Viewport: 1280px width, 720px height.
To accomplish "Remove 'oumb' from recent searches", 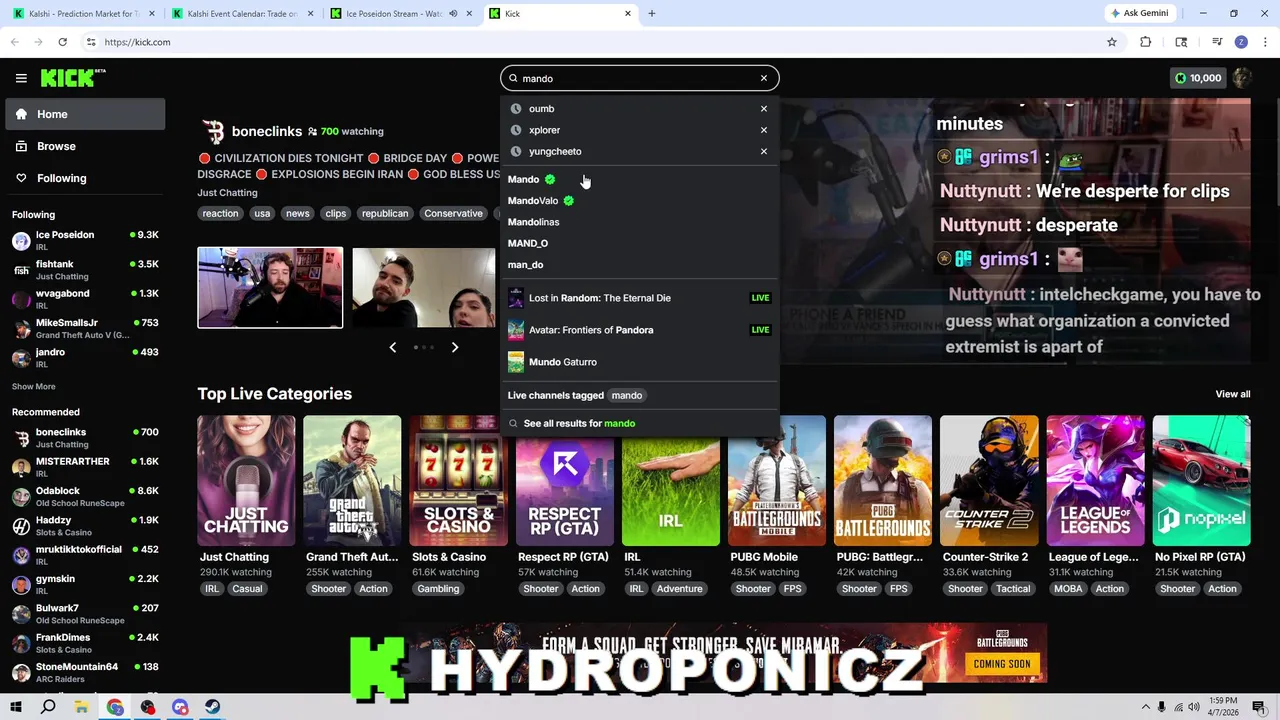I will (x=763, y=109).
